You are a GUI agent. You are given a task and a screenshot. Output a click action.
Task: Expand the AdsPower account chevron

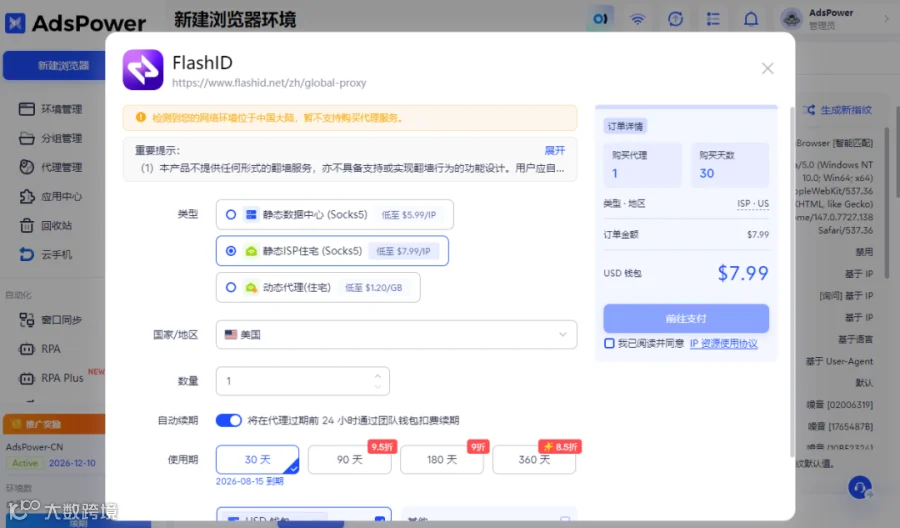pos(886,19)
